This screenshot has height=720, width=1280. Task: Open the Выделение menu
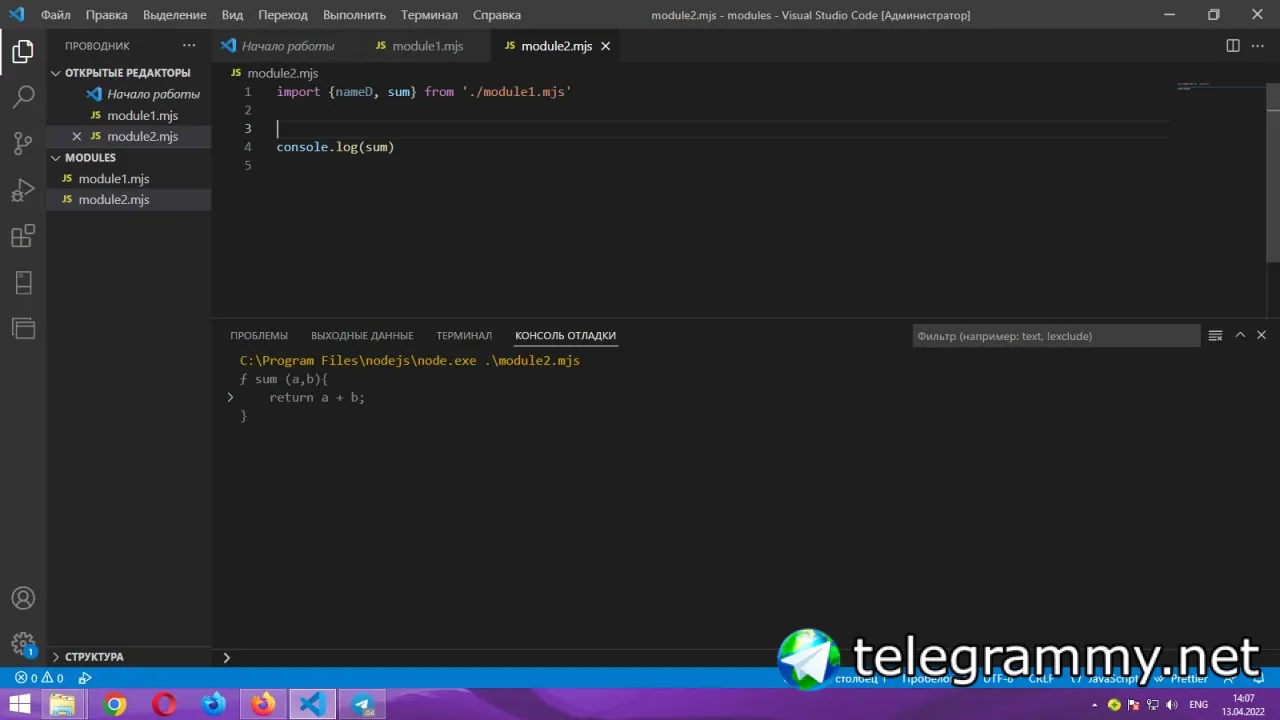pyautogui.click(x=174, y=15)
